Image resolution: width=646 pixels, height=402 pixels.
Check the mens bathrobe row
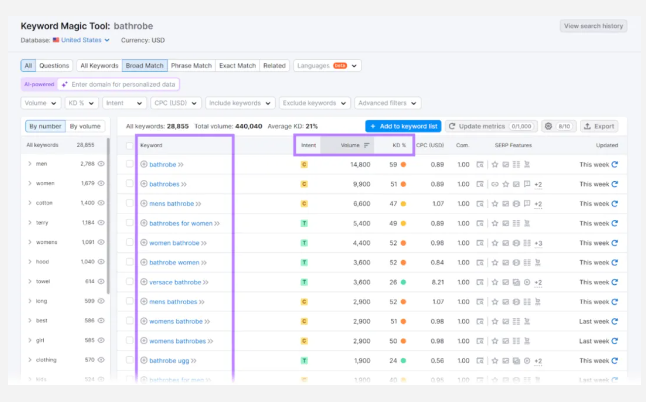tap(130, 203)
